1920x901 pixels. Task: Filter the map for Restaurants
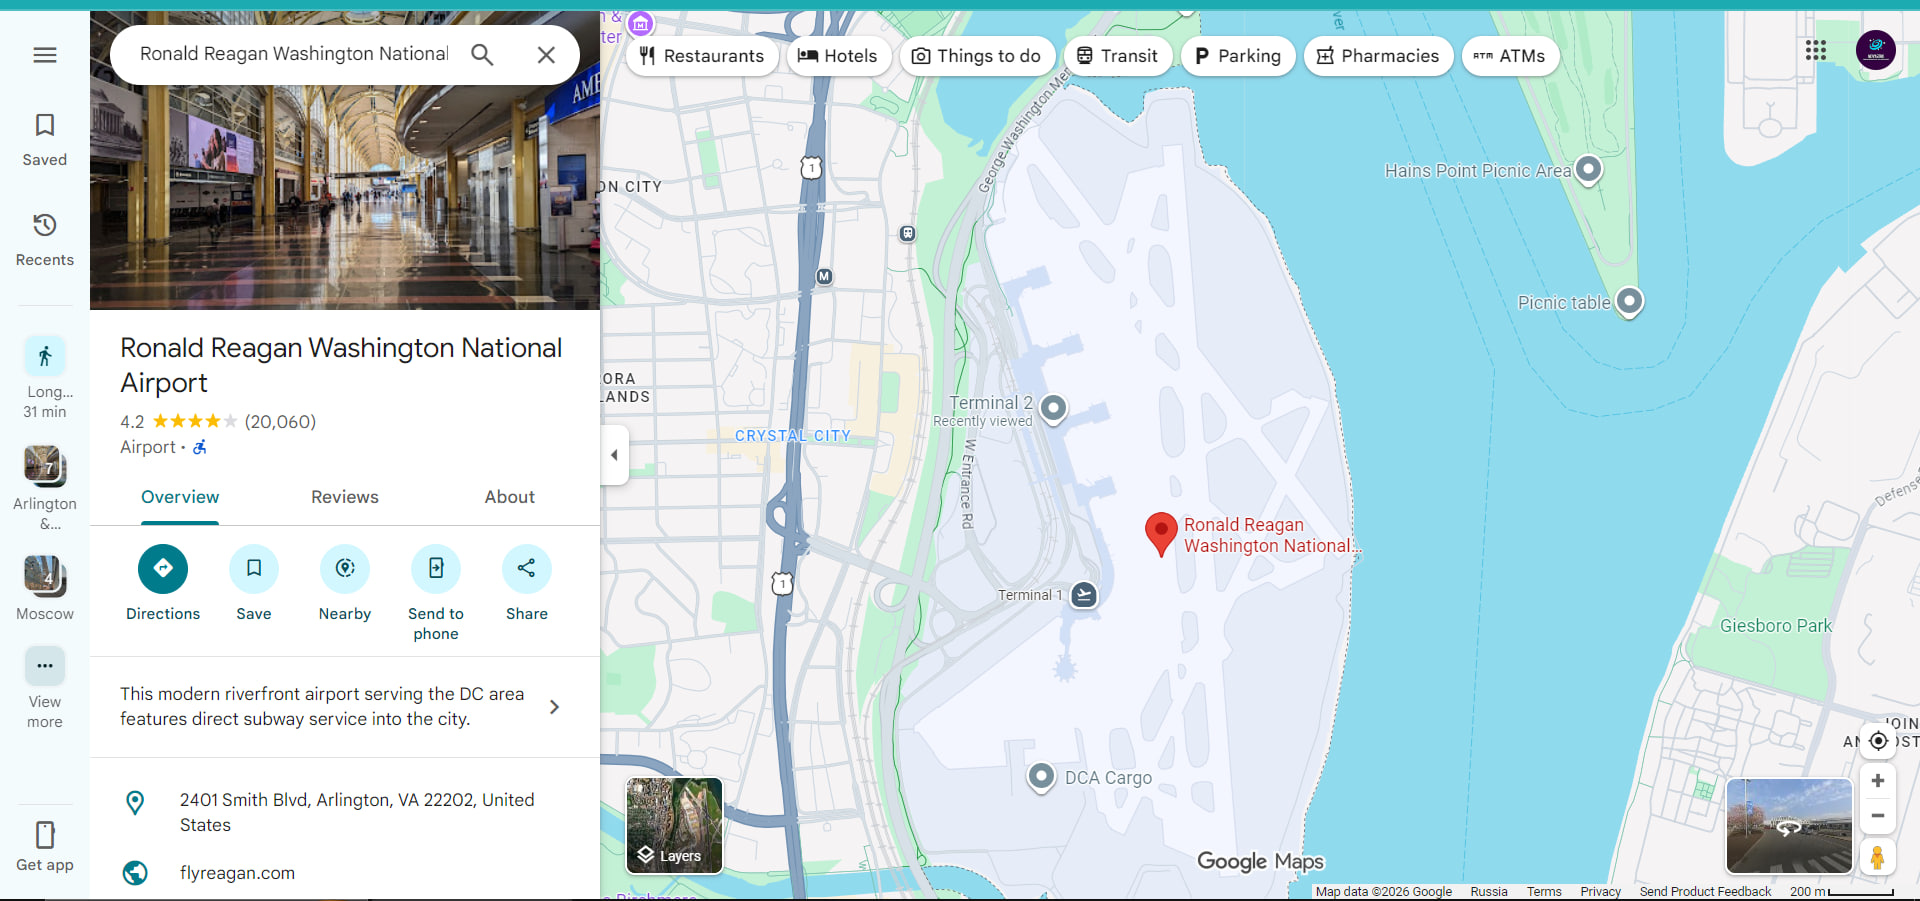(703, 56)
